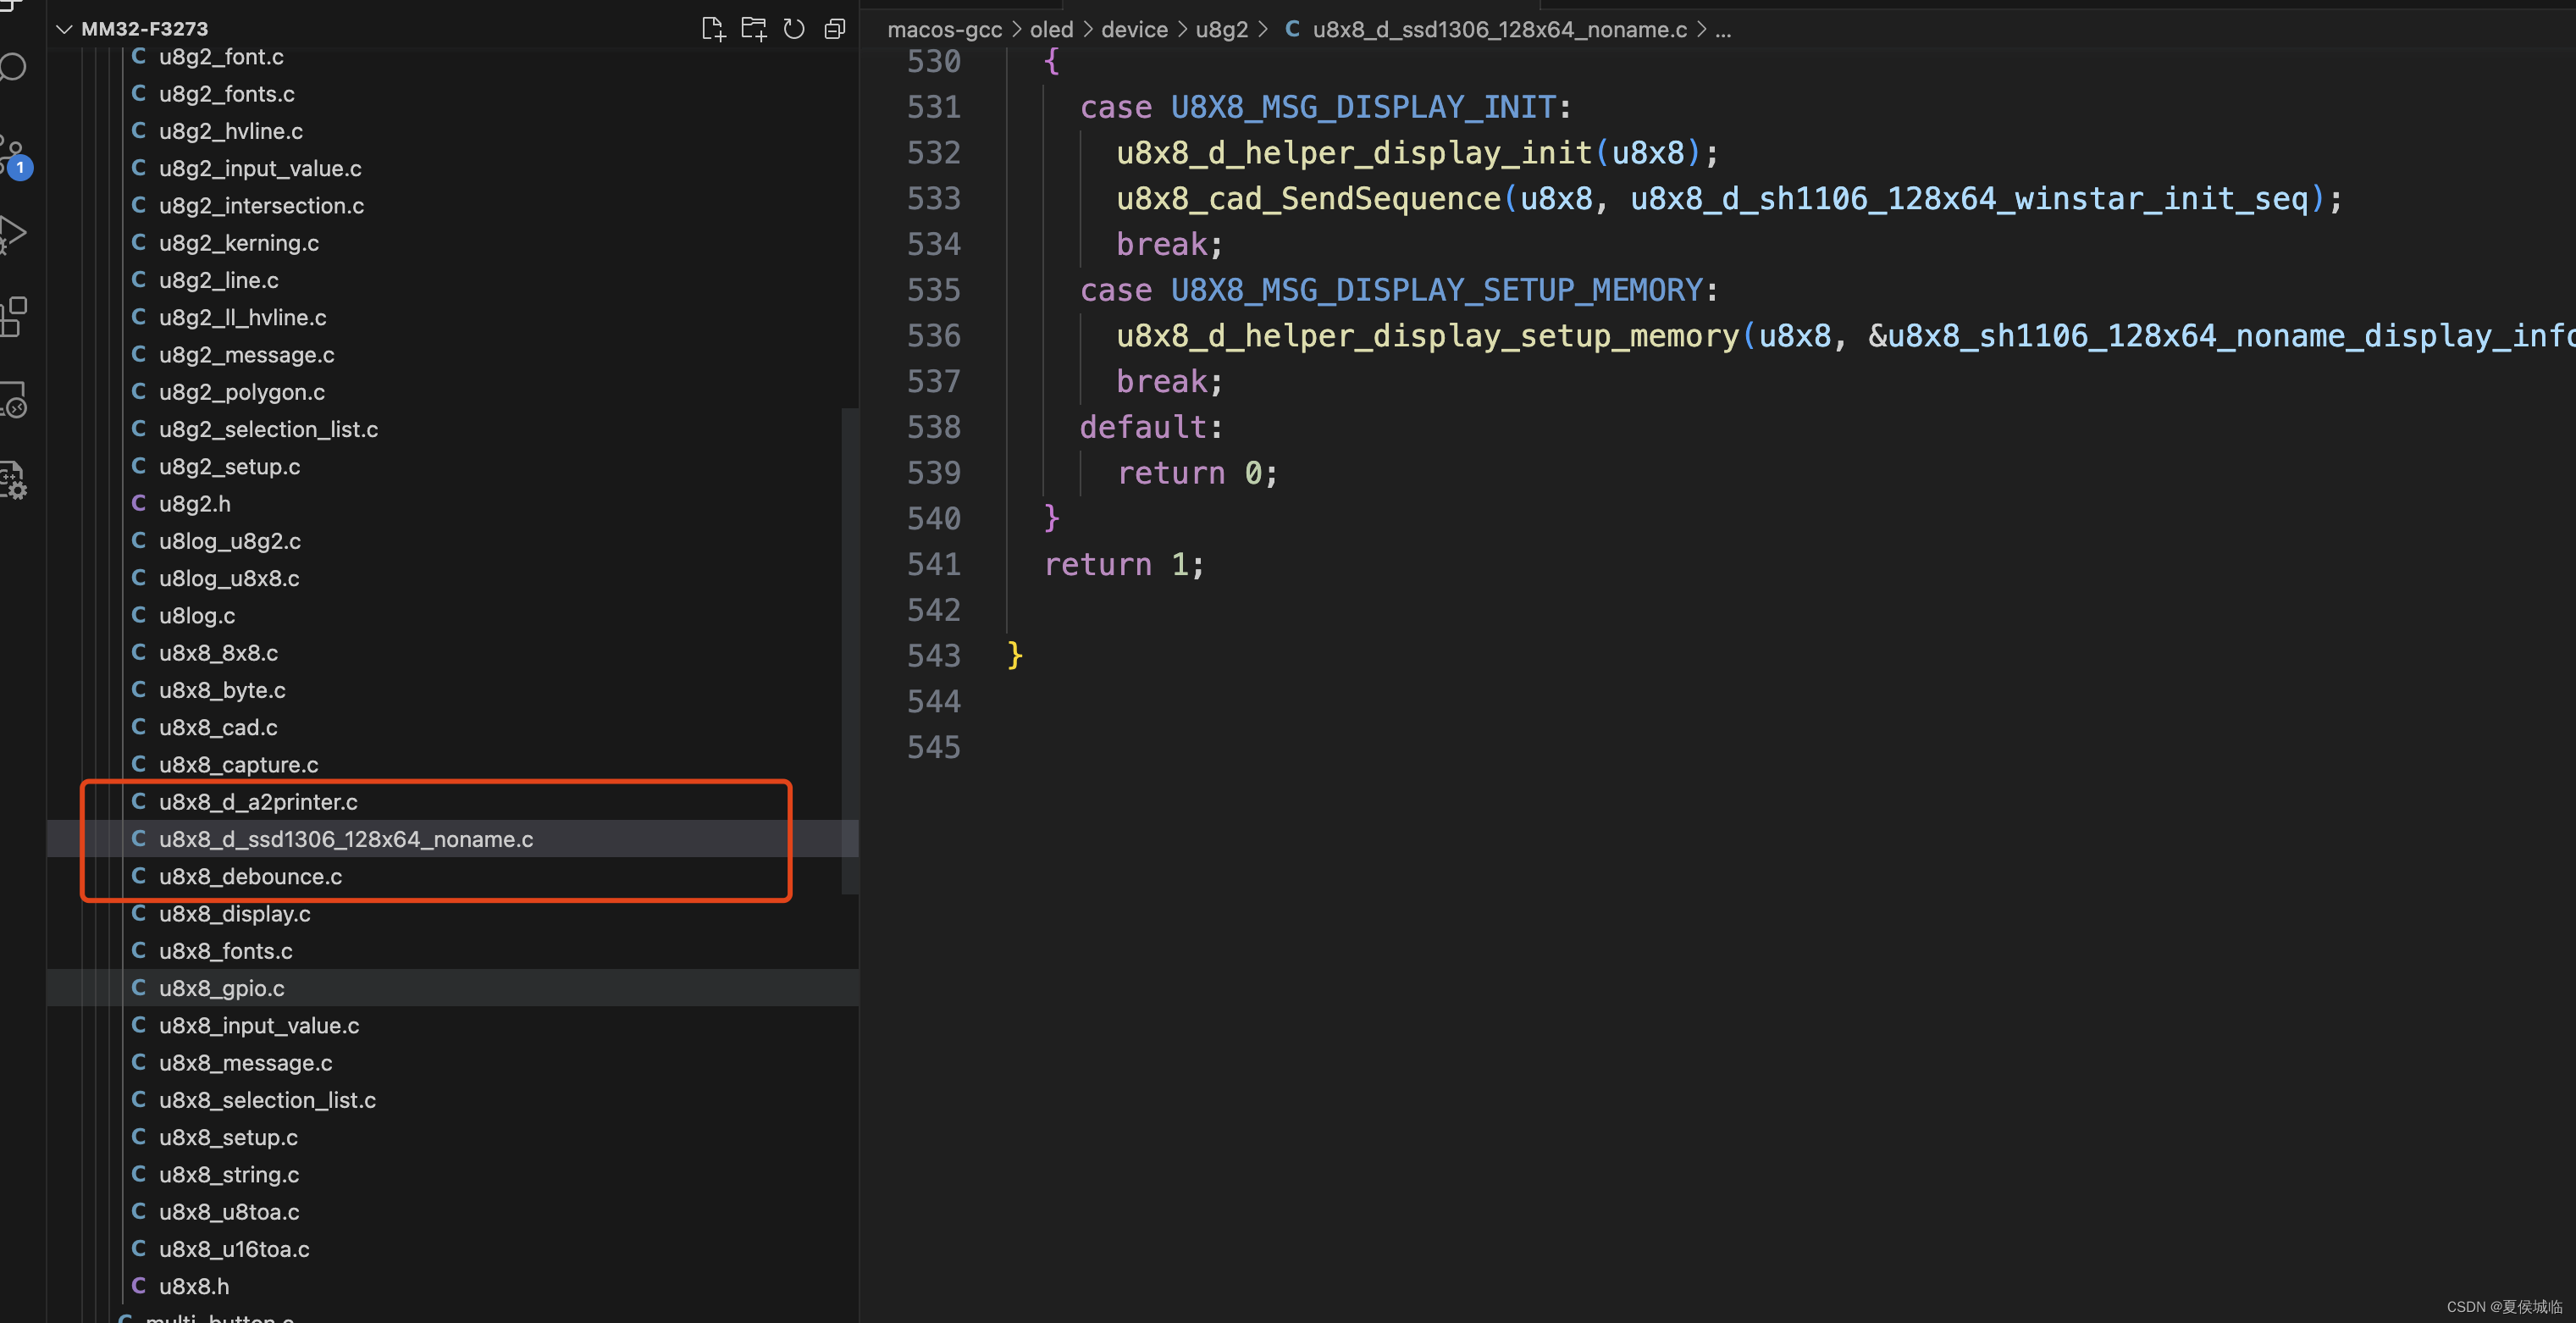Click U8X8_MSG_DISPLAY_INIT in the code
Image resolution: width=2576 pixels, height=1323 pixels.
coord(1363,107)
